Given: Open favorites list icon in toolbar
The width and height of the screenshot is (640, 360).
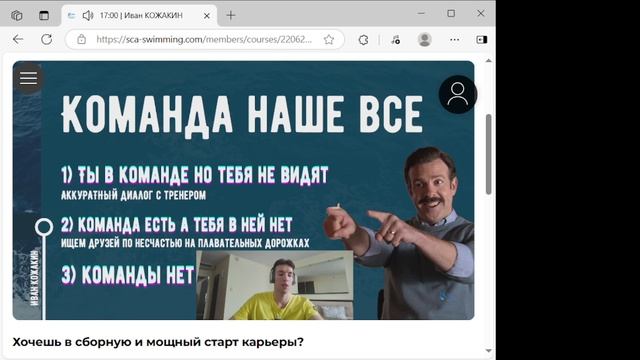Looking at the screenshot, I should pos(395,40).
